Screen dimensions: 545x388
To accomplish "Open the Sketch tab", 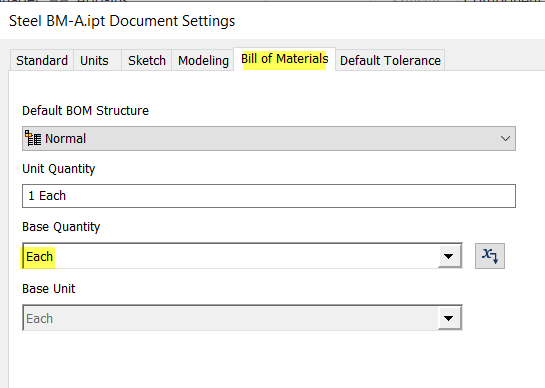I will 147,60.
